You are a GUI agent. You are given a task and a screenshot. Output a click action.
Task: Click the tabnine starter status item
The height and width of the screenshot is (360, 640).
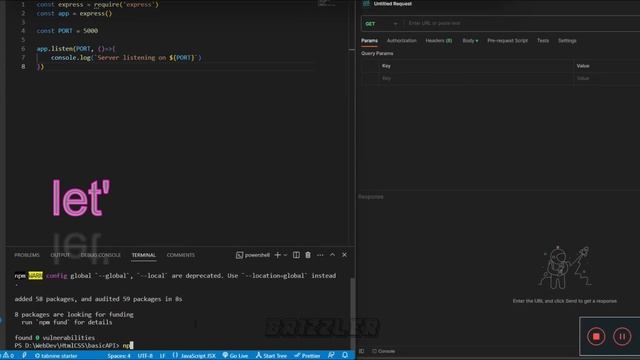(56, 356)
